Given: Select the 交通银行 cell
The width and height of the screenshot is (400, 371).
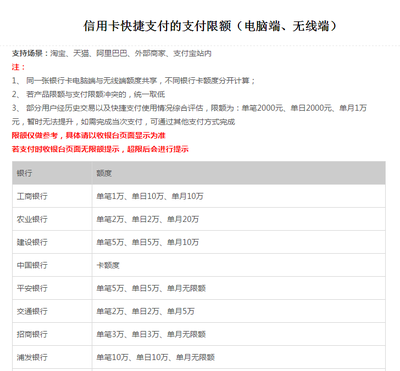Looking at the screenshot, I should (52, 311).
